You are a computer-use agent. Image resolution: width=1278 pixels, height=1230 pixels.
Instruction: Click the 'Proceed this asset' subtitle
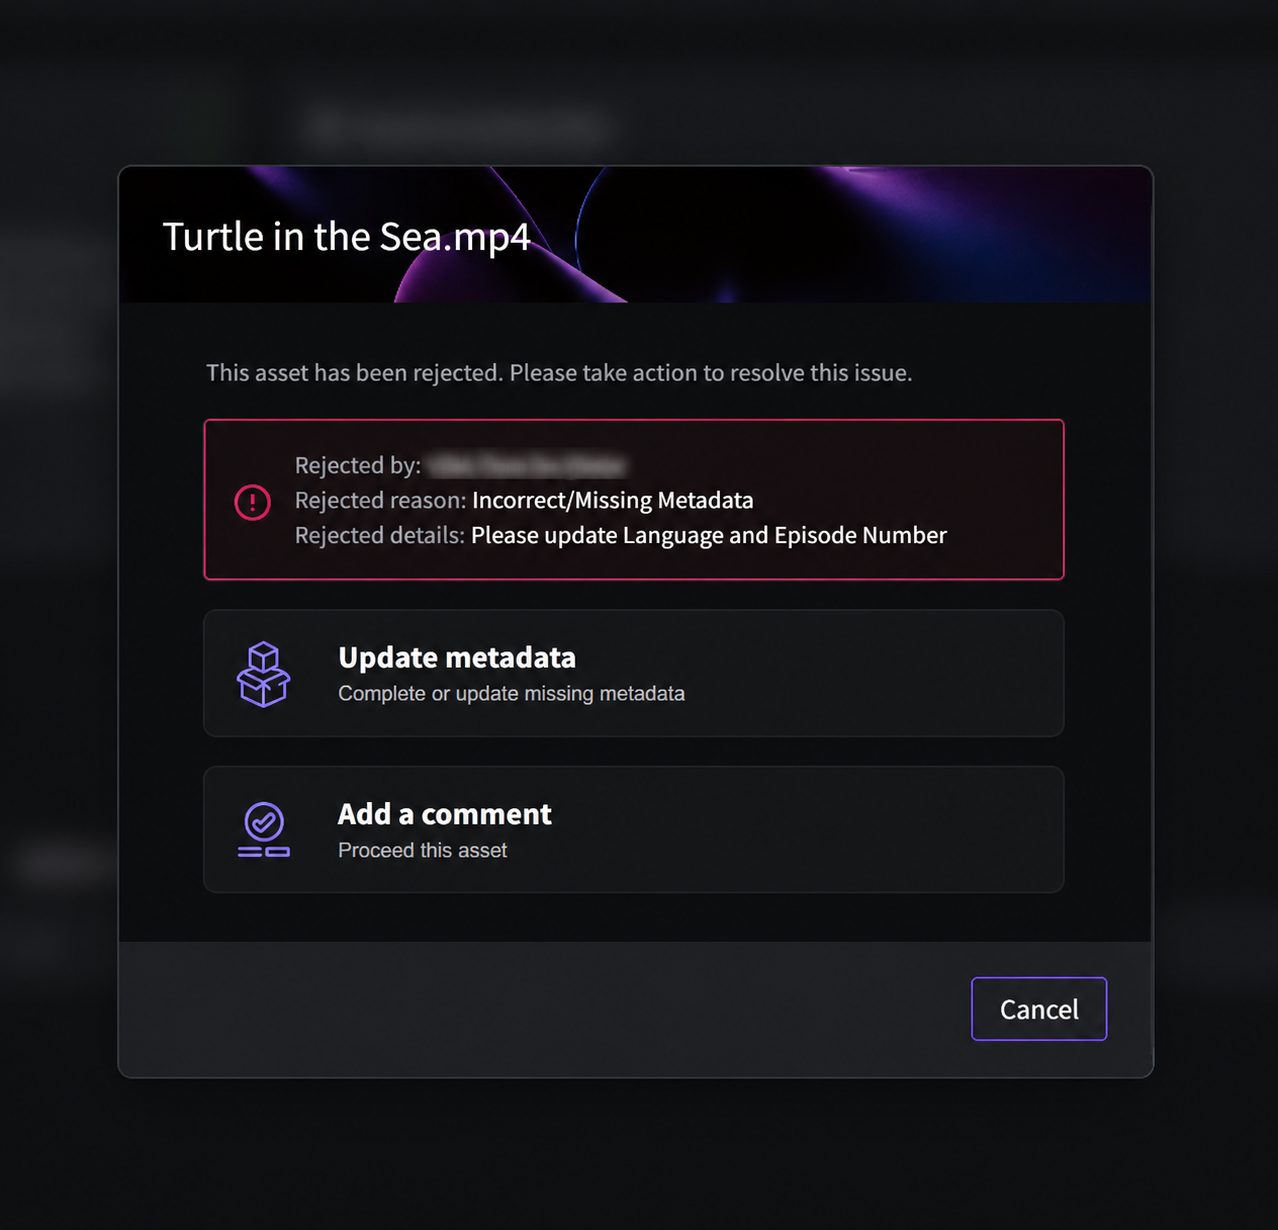(422, 850)
